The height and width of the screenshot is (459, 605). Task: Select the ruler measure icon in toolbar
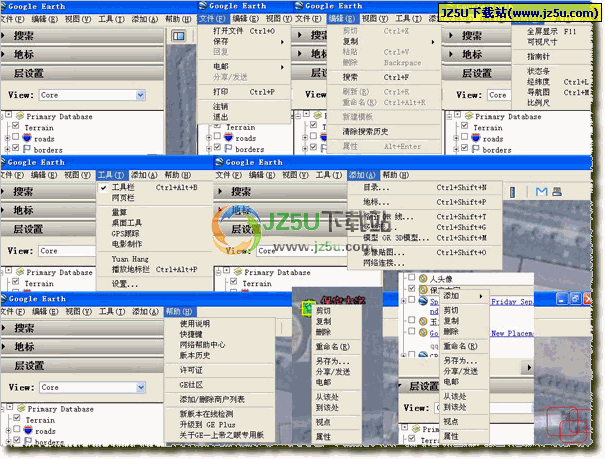512,192
